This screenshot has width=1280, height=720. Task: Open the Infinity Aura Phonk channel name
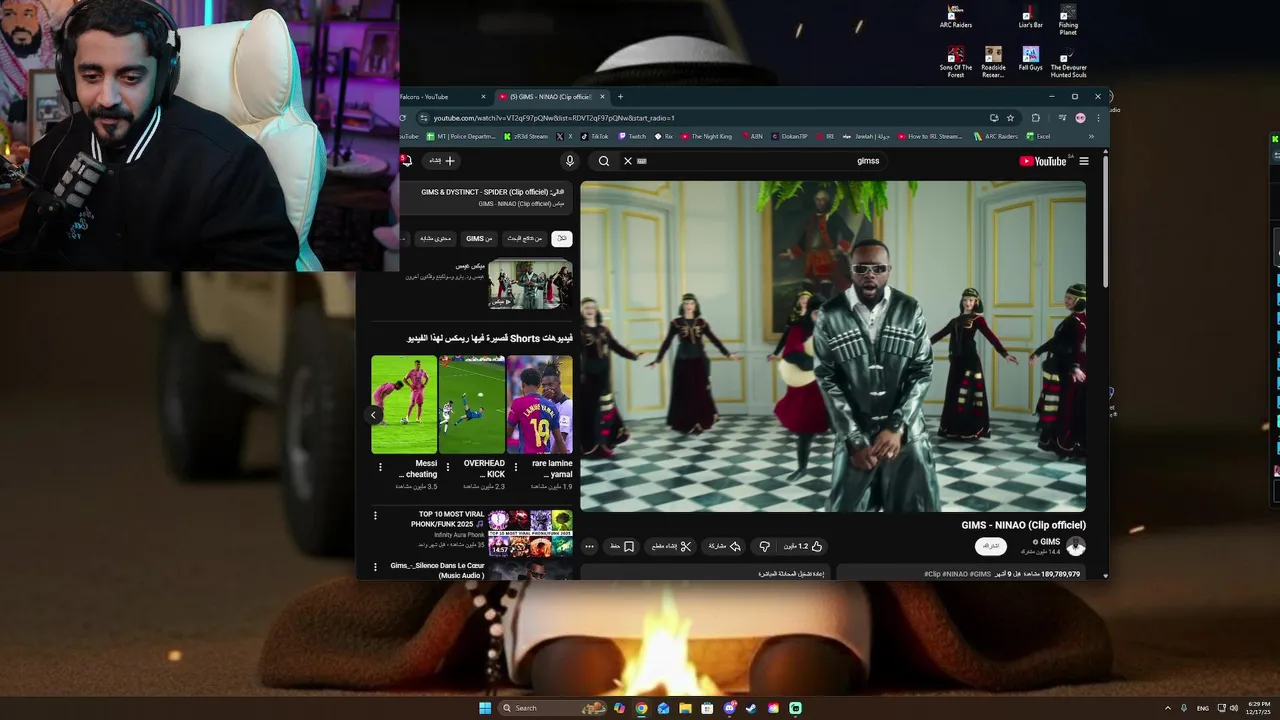[459, 535]
